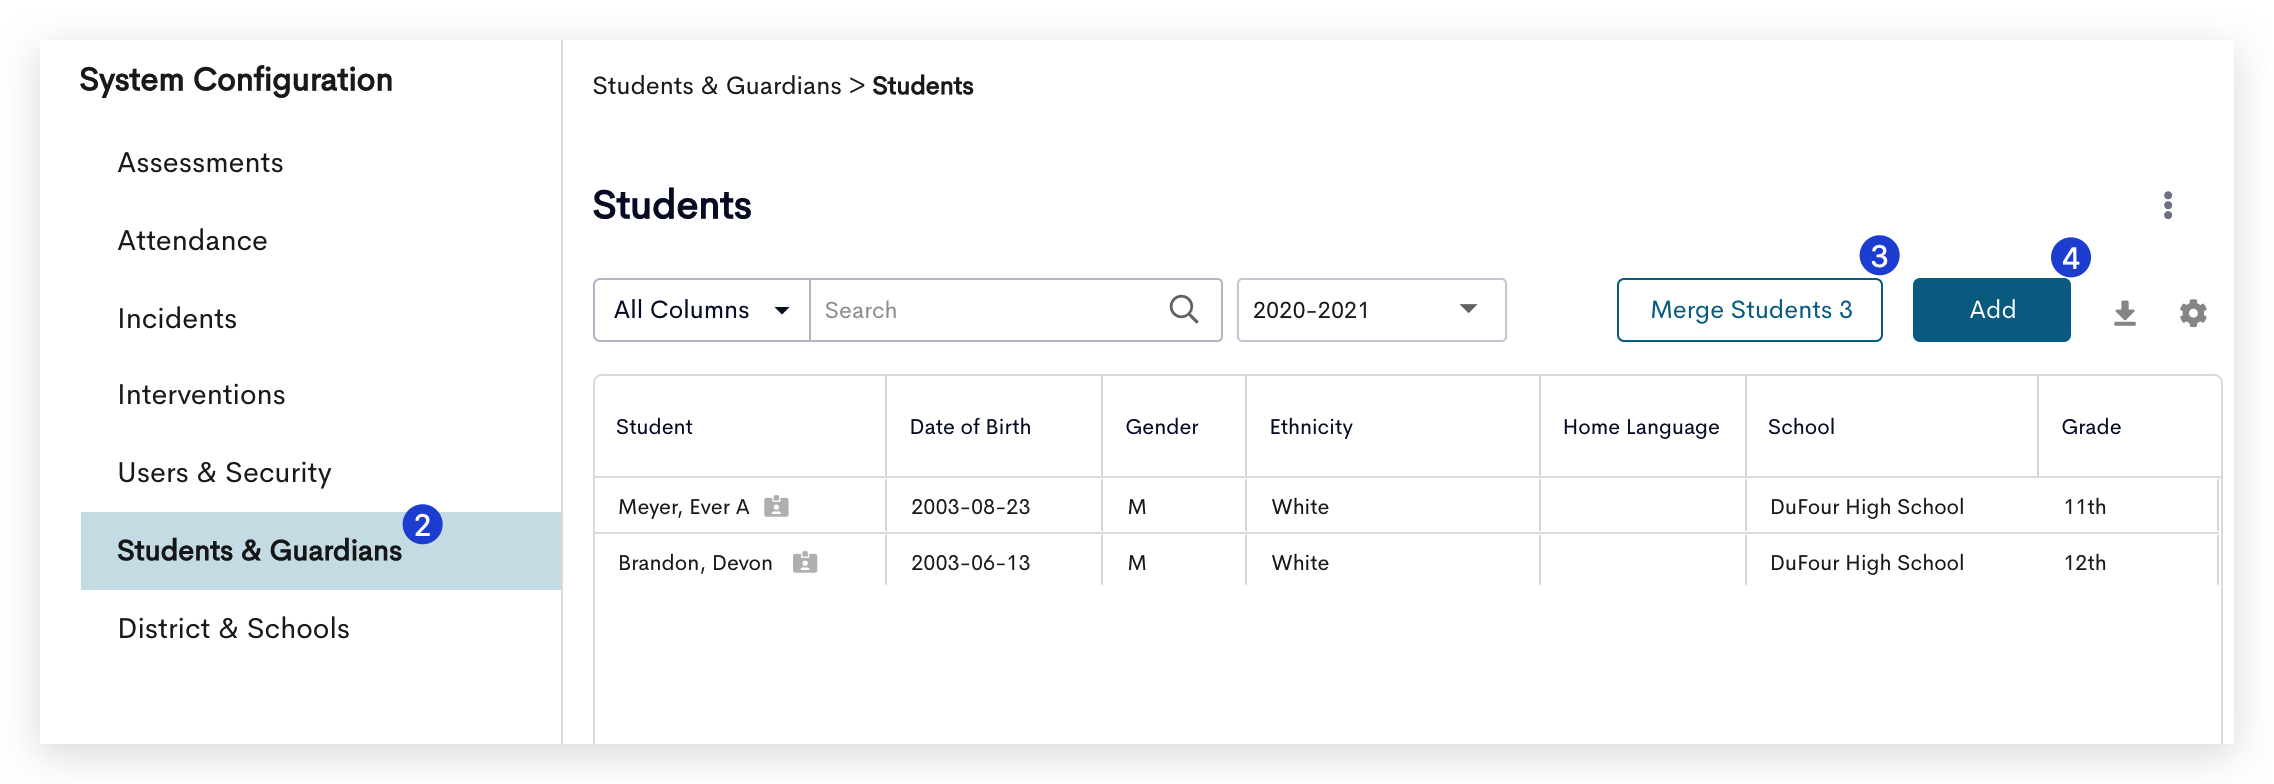Click birth date 2003-08-23
The image size is (2274, 784).
click(970, 507)
